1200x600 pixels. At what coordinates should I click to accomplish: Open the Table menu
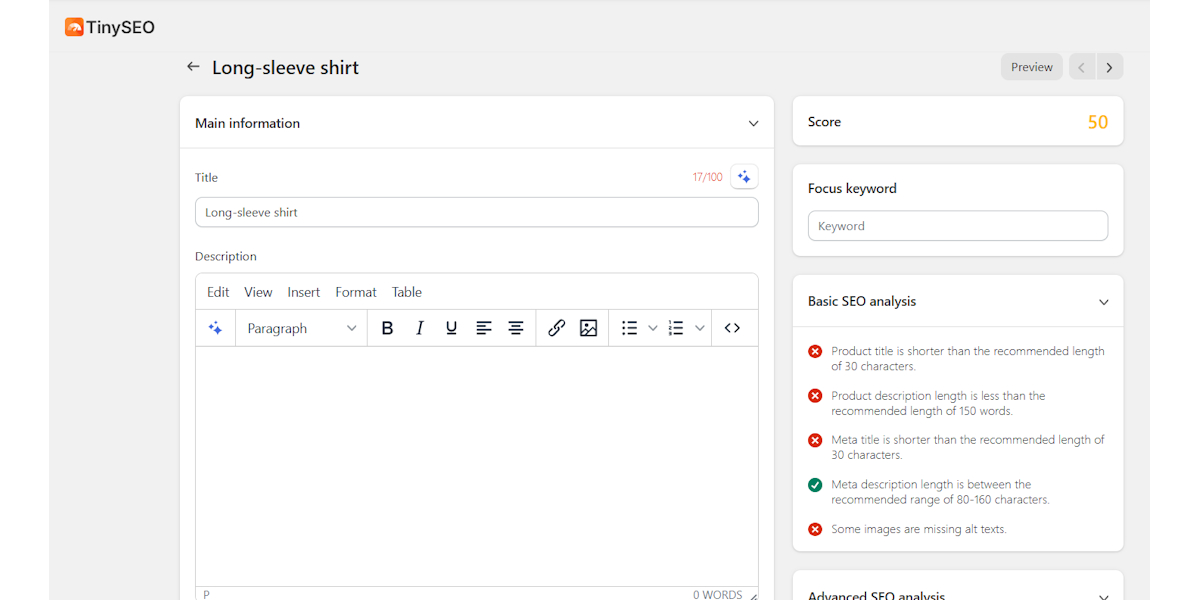point(406,292)
